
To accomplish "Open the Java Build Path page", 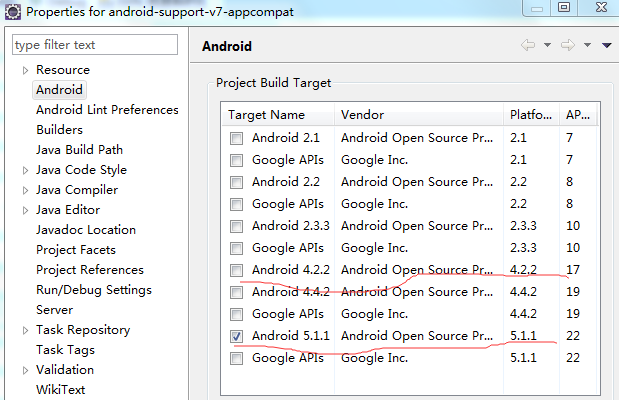I will click(x=79, y=150).
